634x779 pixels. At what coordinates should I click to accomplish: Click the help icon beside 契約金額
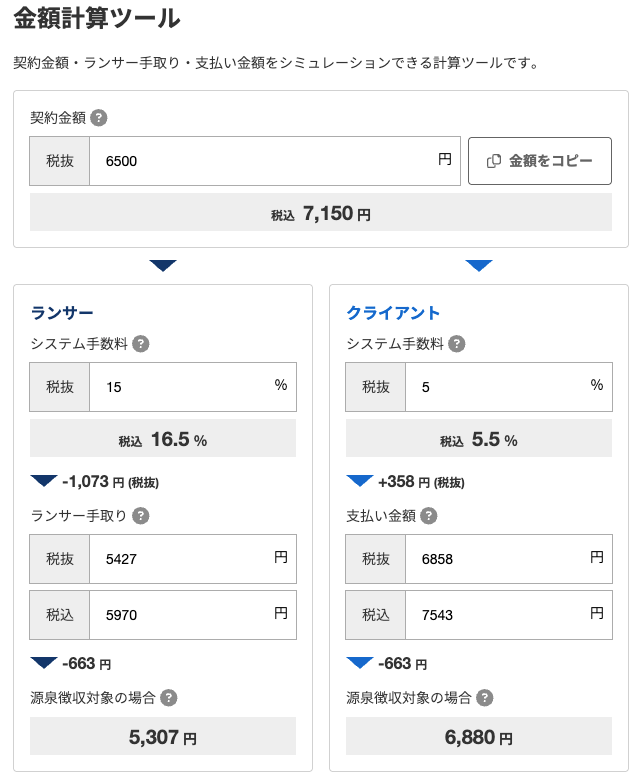(98, 118)
